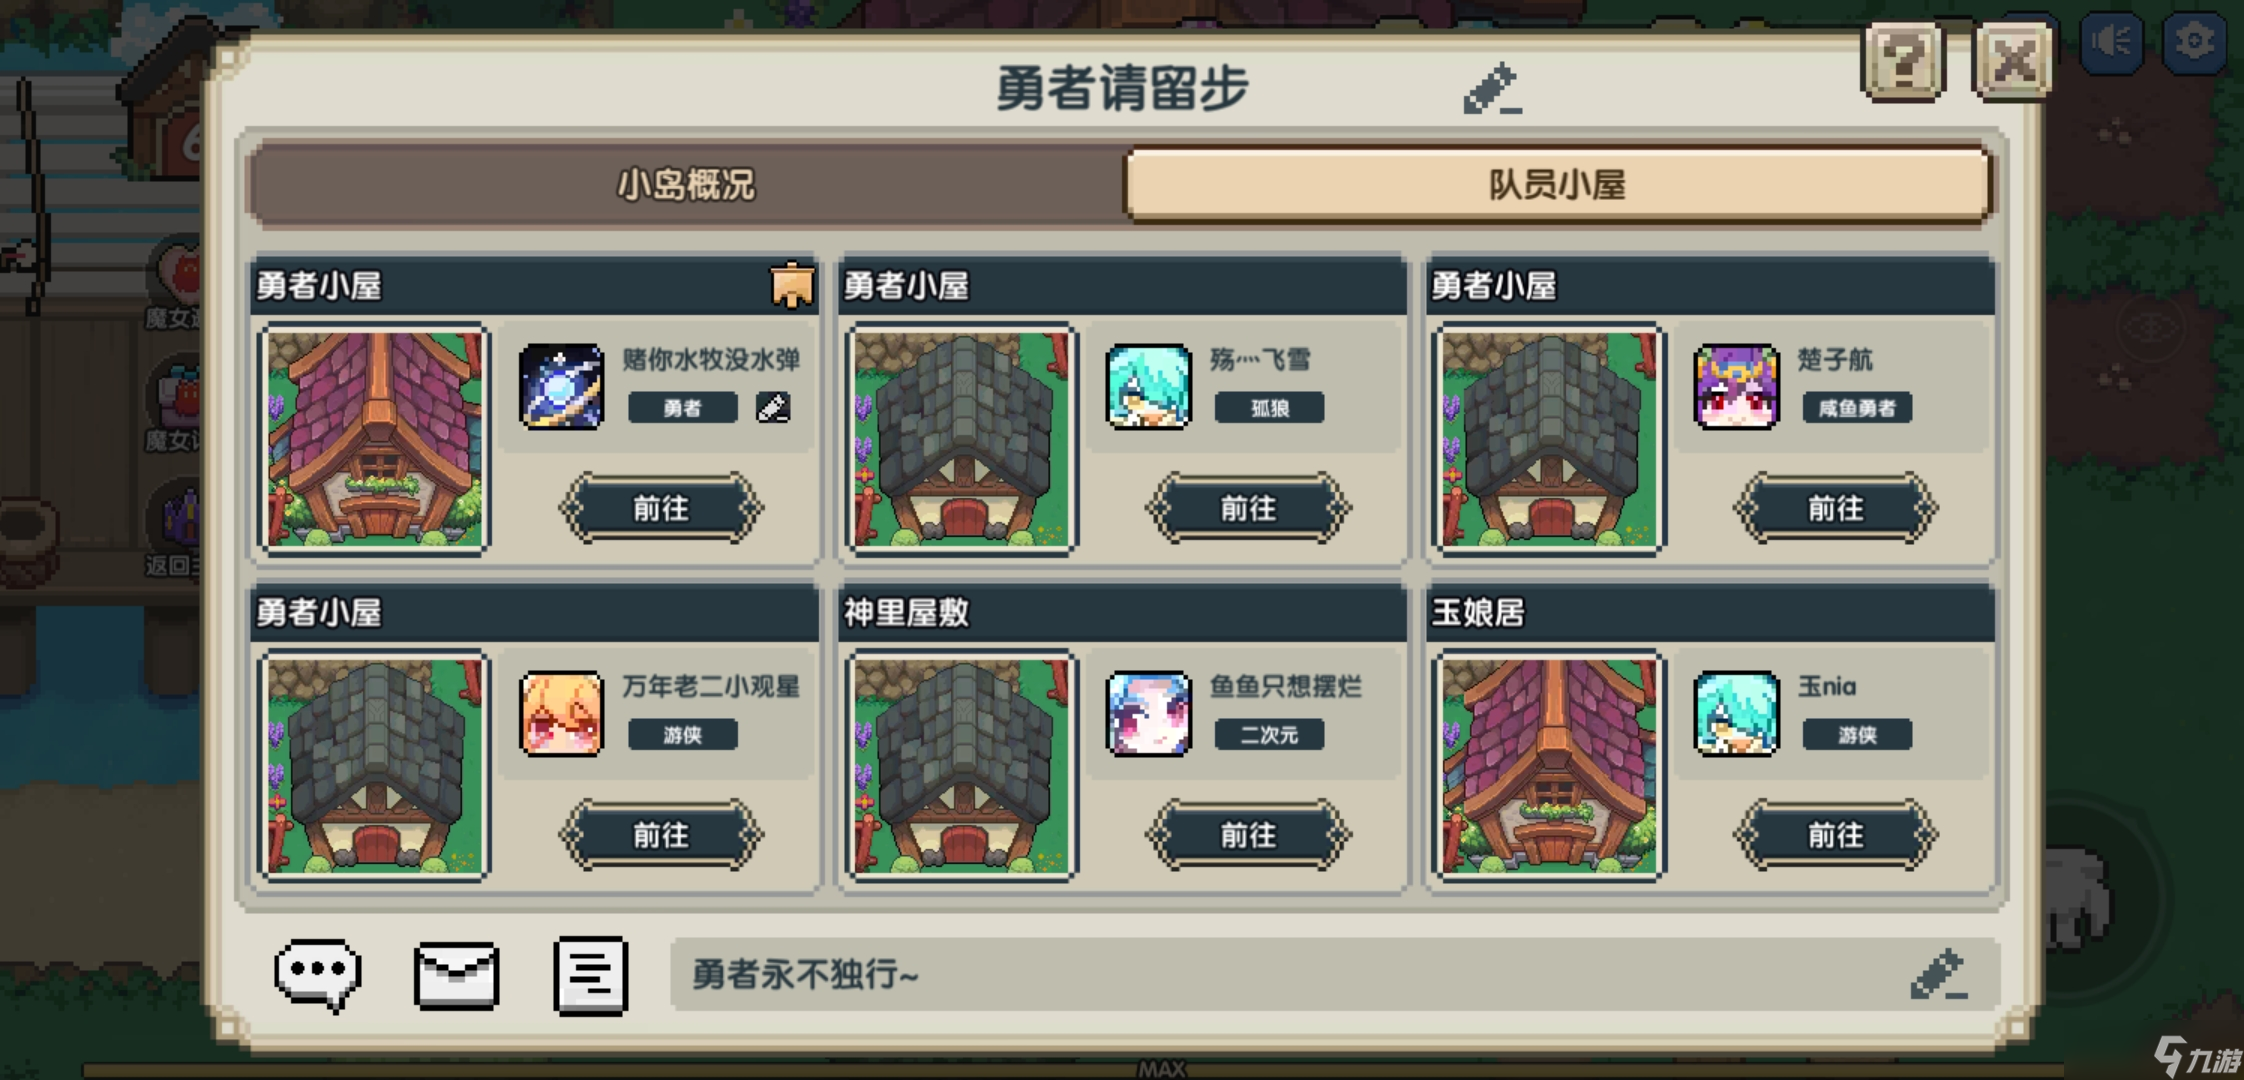Open the help question mark icon
Image resolution: width=2244 pixels, height=1080 pixels.
(x=1902, y=62)
